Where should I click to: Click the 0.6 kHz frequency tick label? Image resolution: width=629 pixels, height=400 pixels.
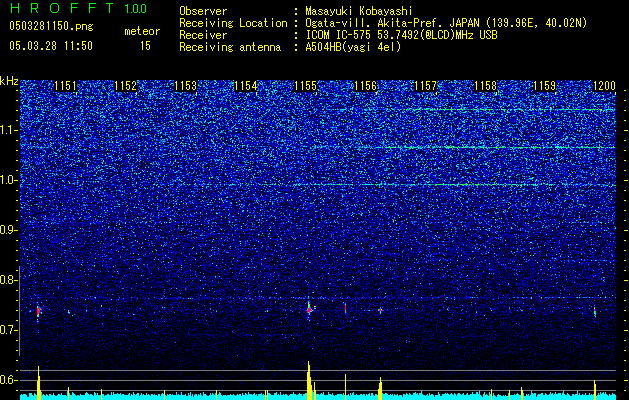(8, 380)
